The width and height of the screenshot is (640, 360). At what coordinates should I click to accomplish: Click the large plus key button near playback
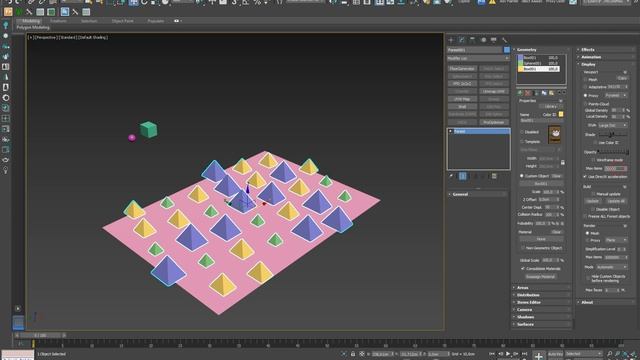click(x=538, y=356)
